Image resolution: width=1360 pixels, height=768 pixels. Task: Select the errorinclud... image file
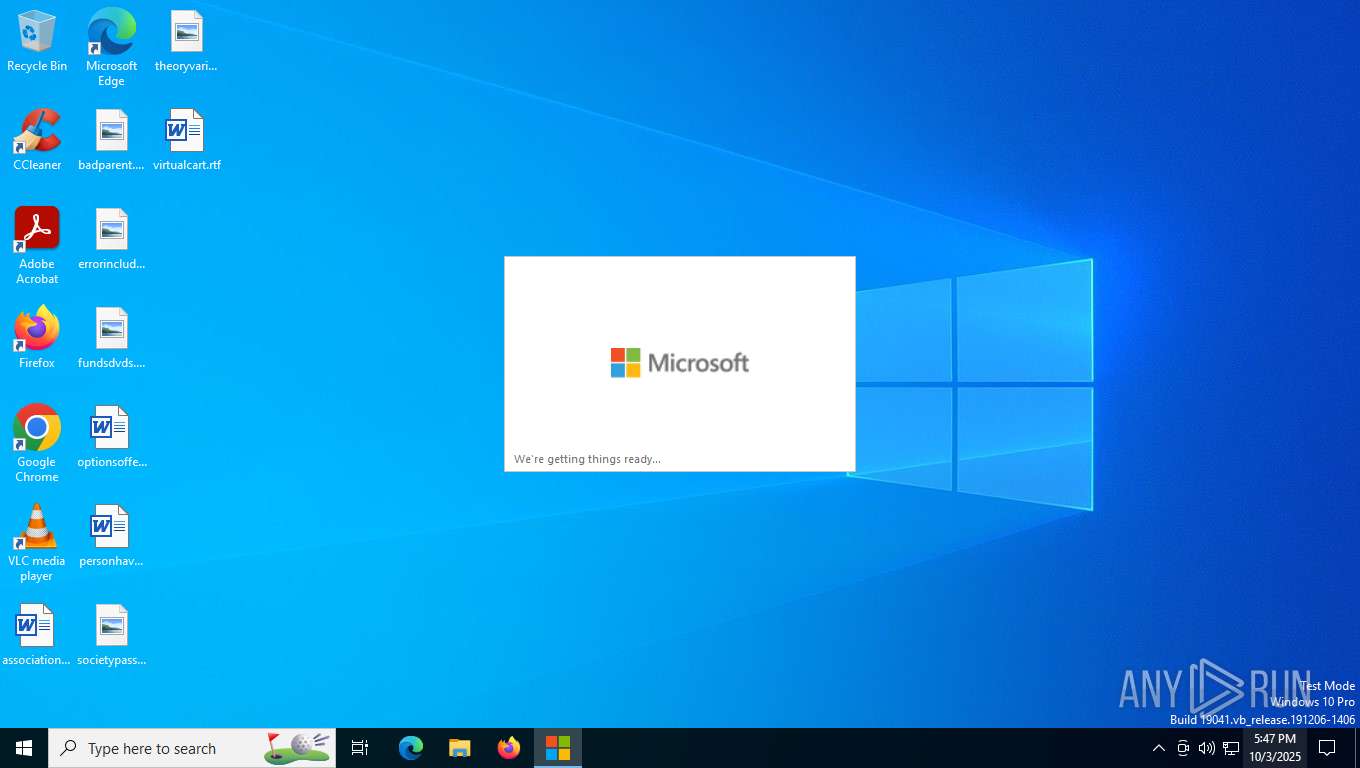click(111, 240)
